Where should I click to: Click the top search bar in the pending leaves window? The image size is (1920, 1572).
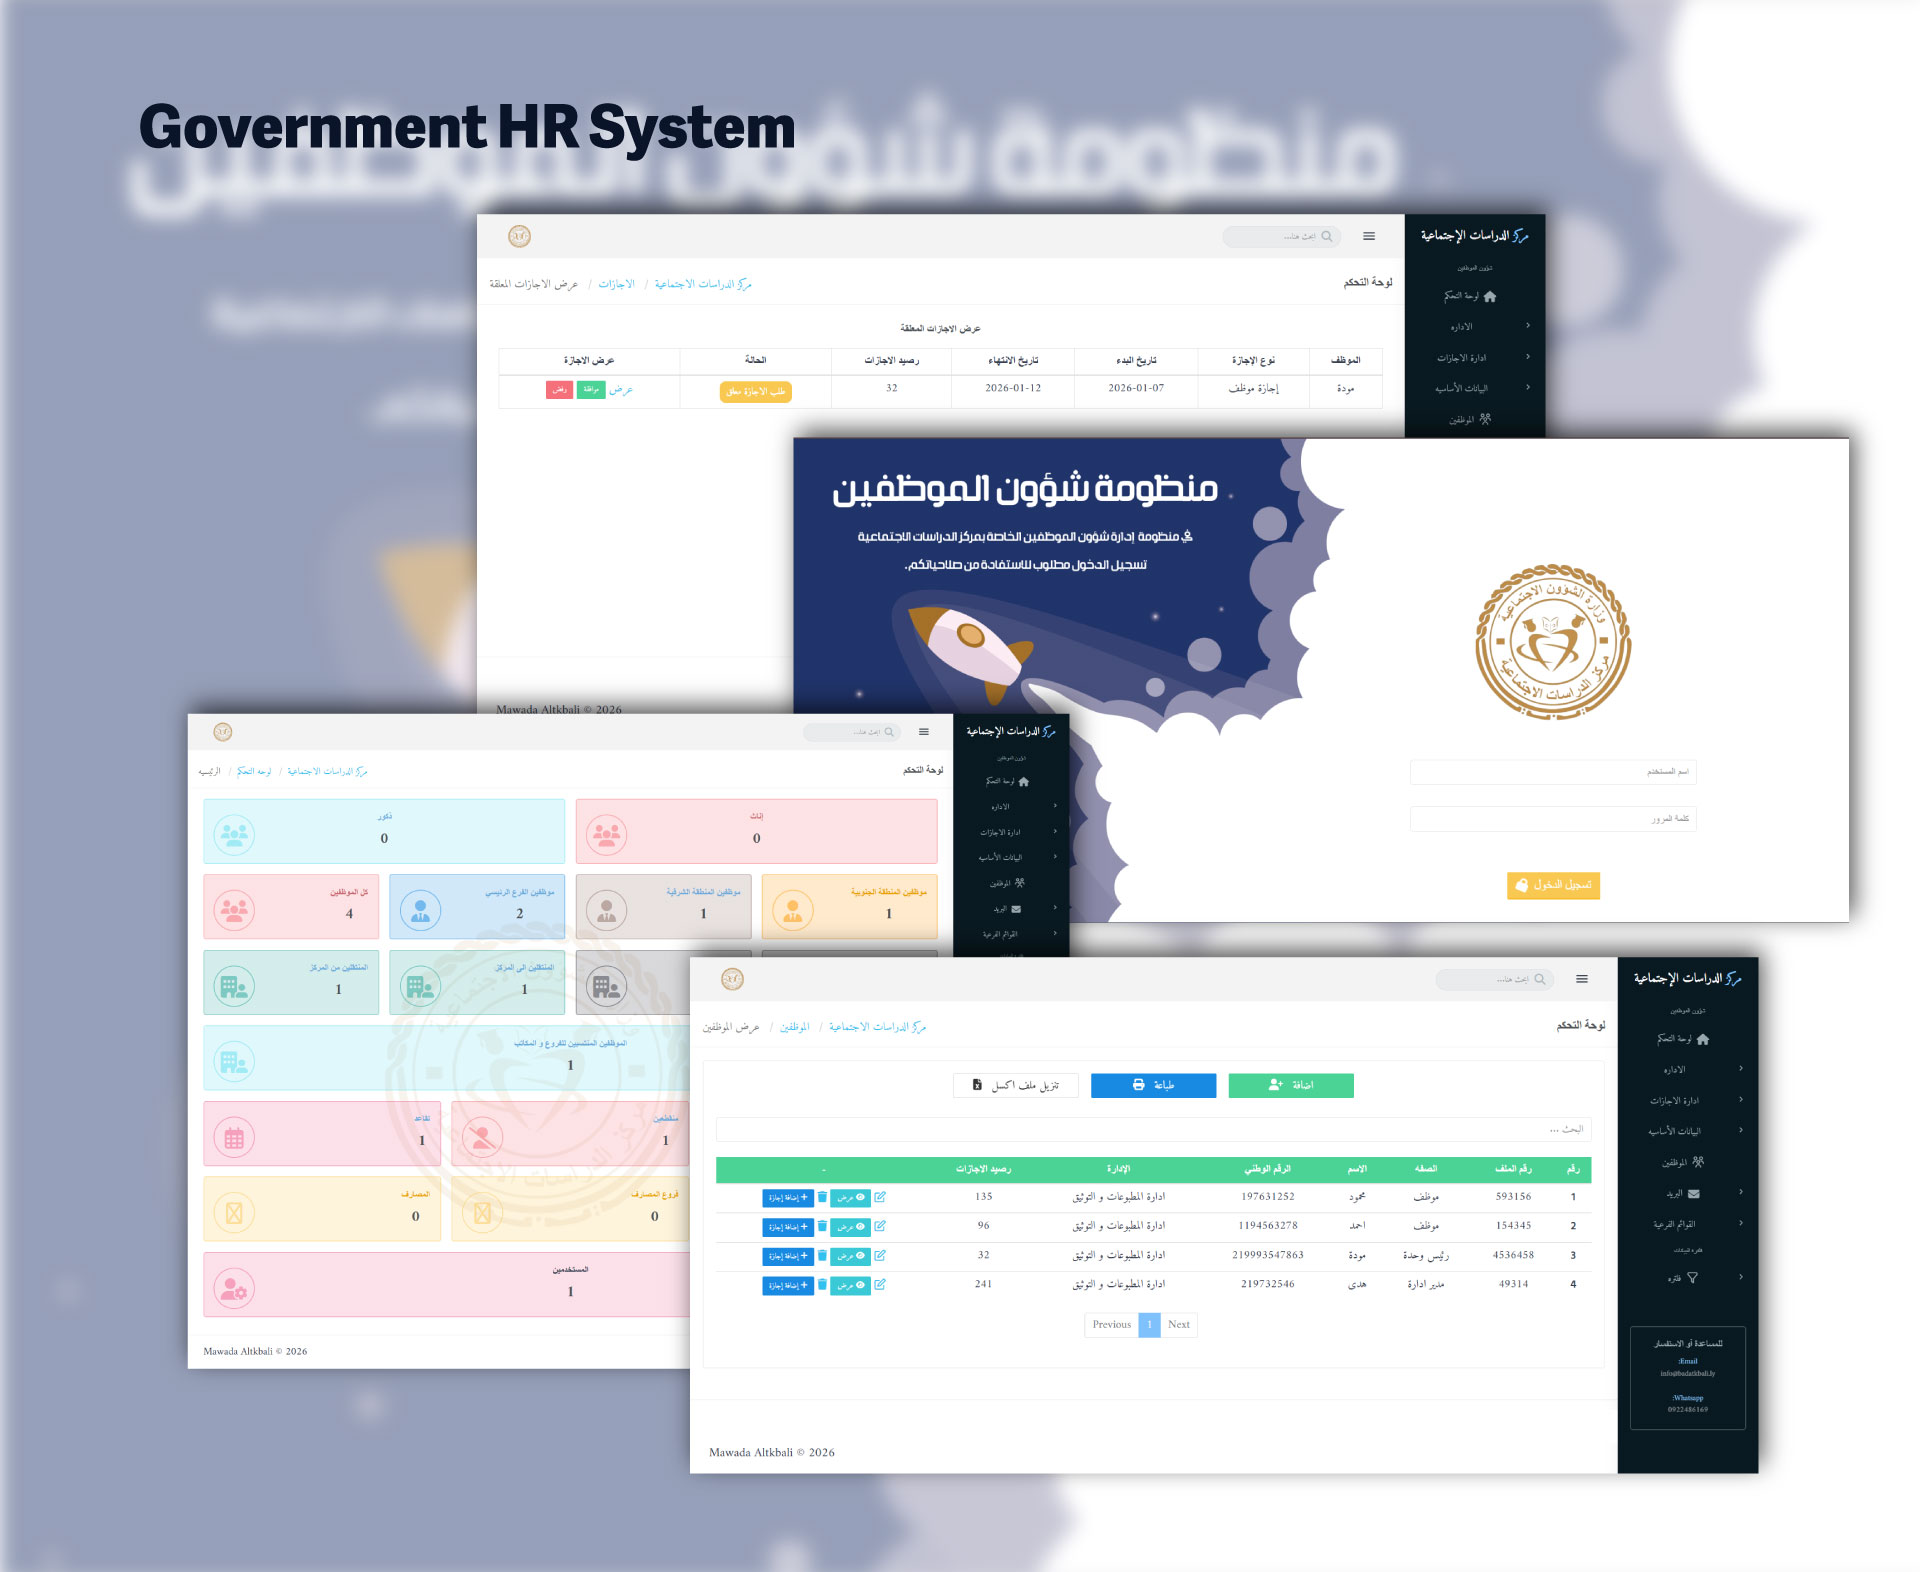click(x=1282, y=237)
